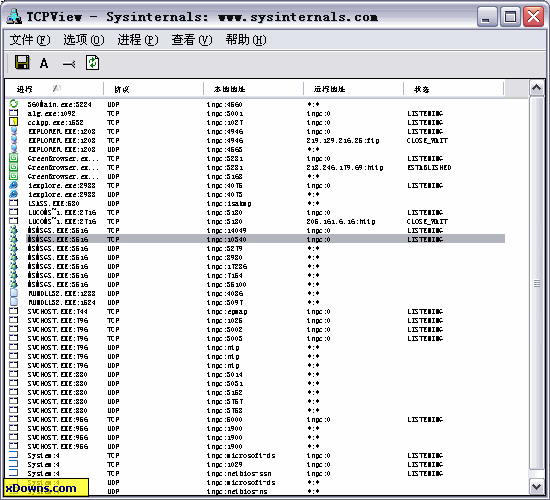Click local address npc:10540 in highlighted row
This screenshot has height=500, width=550.
click(227, 239)
